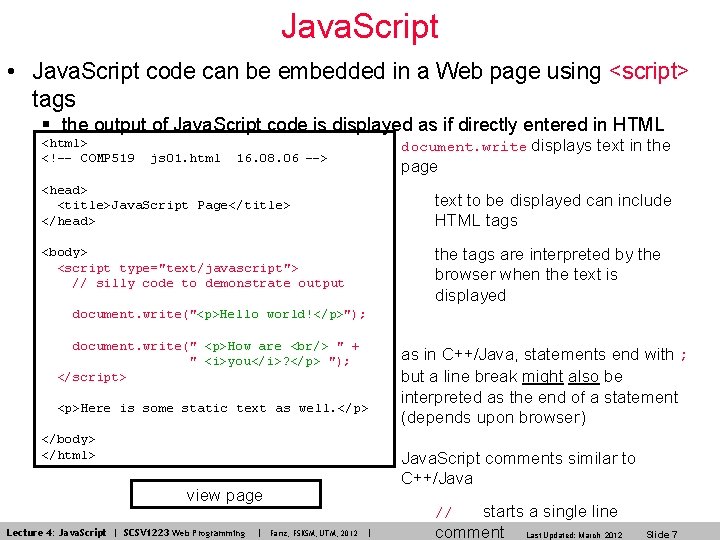This screenshot has height=540, width=720.
Task: Click the 'Hello world!' document.write line
Action: pos(219,315)
